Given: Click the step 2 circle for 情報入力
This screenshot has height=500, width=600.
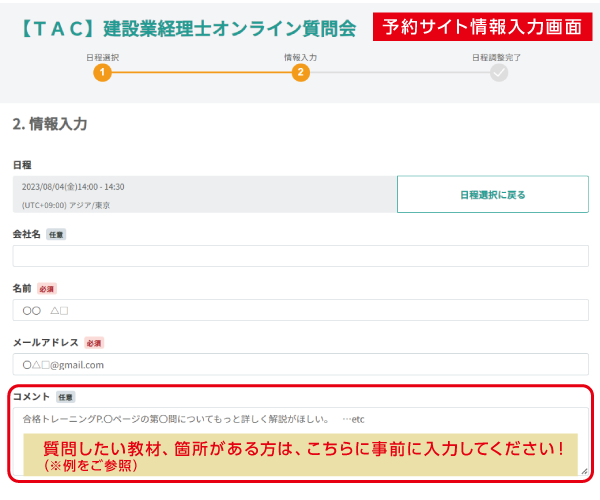Looking at the screenshot, I should [301, 72].
